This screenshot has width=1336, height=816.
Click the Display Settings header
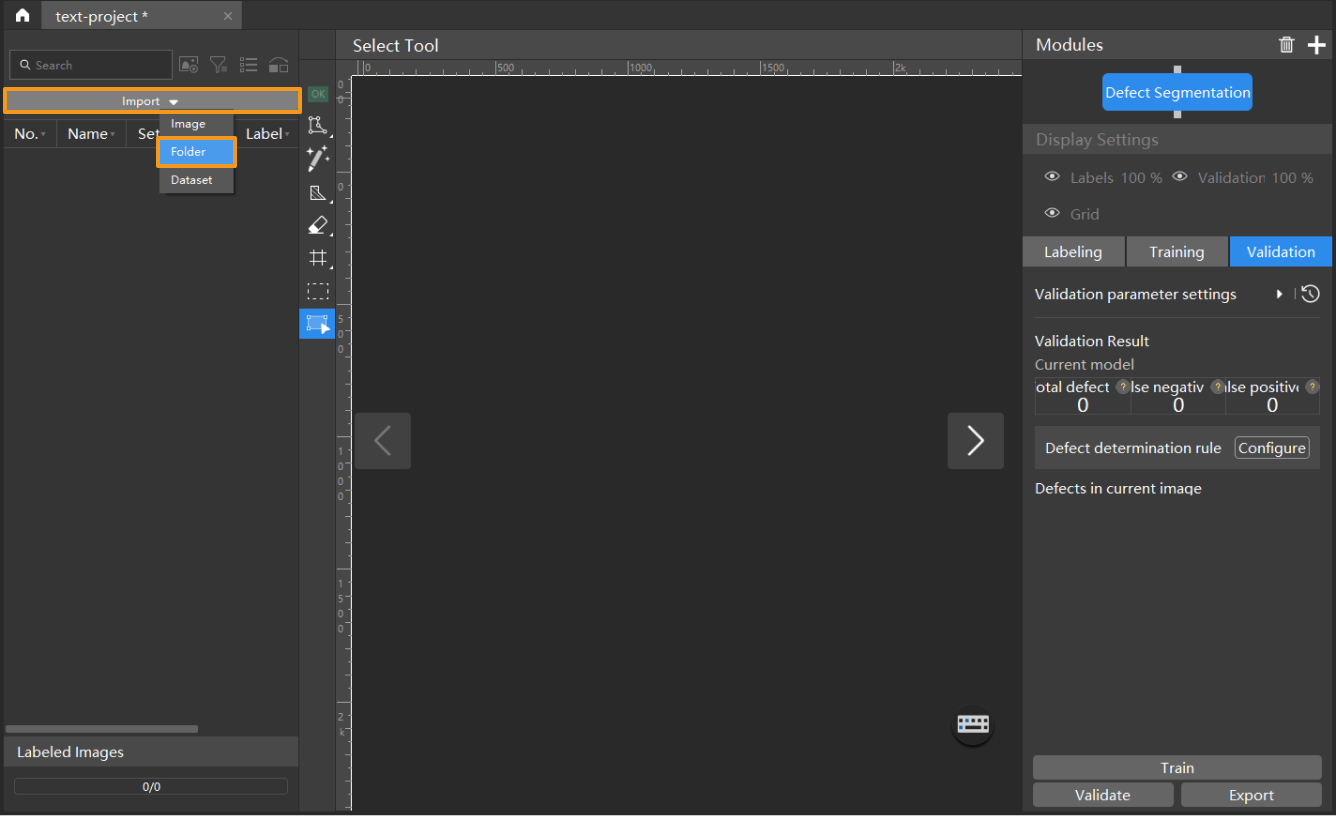[x=1177, y=140]
